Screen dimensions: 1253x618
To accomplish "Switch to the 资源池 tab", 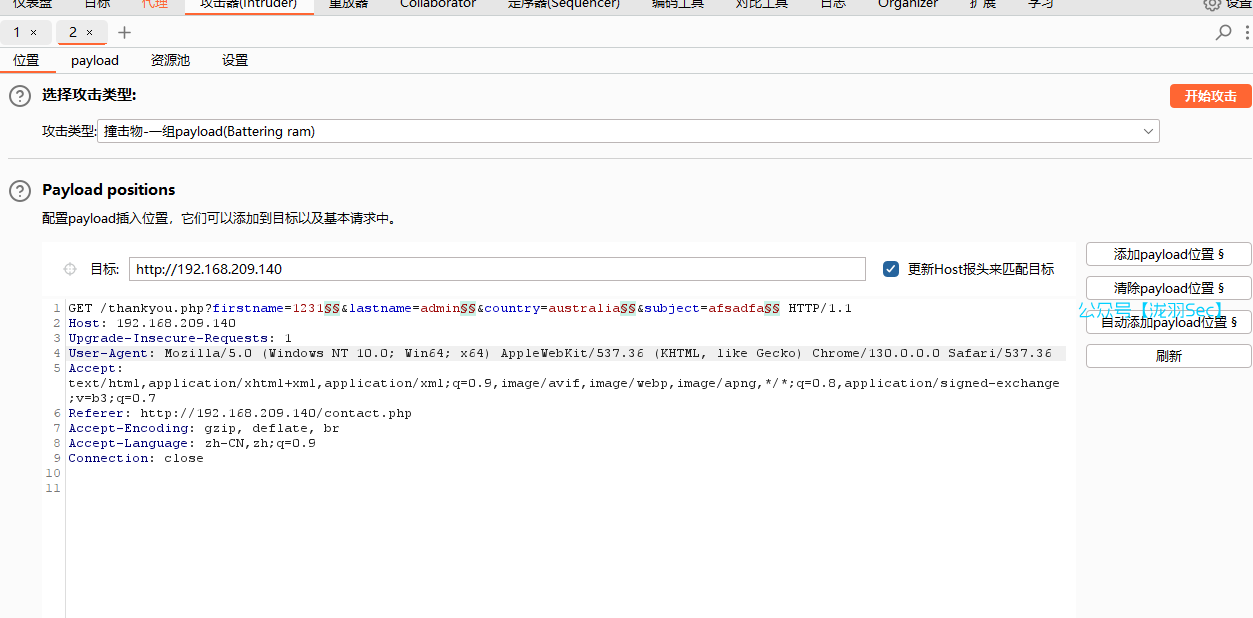I will coord(170,60).
